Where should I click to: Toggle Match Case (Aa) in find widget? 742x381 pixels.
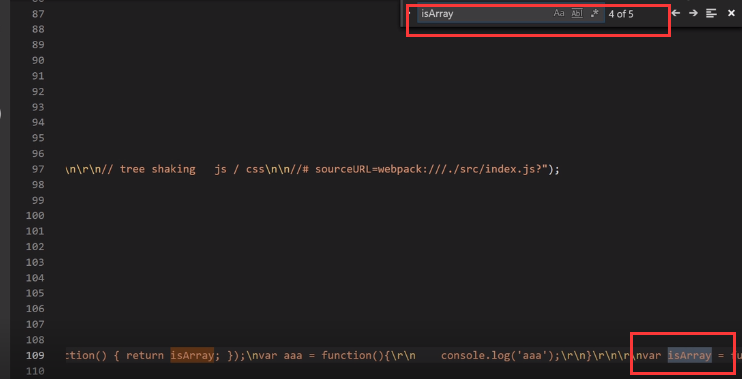559,14
